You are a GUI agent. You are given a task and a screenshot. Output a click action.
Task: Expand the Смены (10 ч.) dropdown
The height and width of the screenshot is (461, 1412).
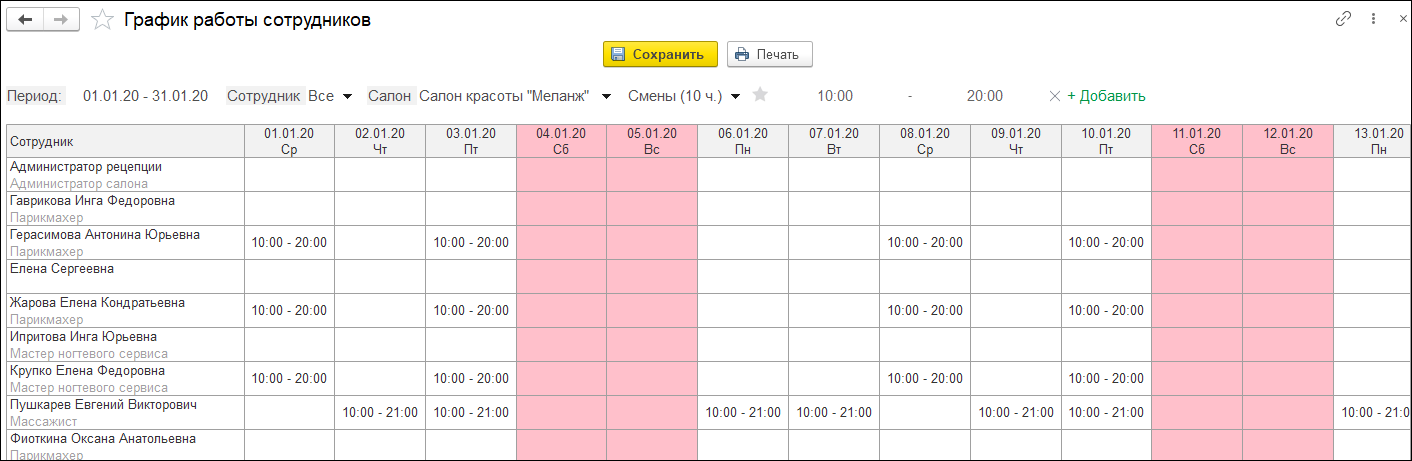[735, 96]
